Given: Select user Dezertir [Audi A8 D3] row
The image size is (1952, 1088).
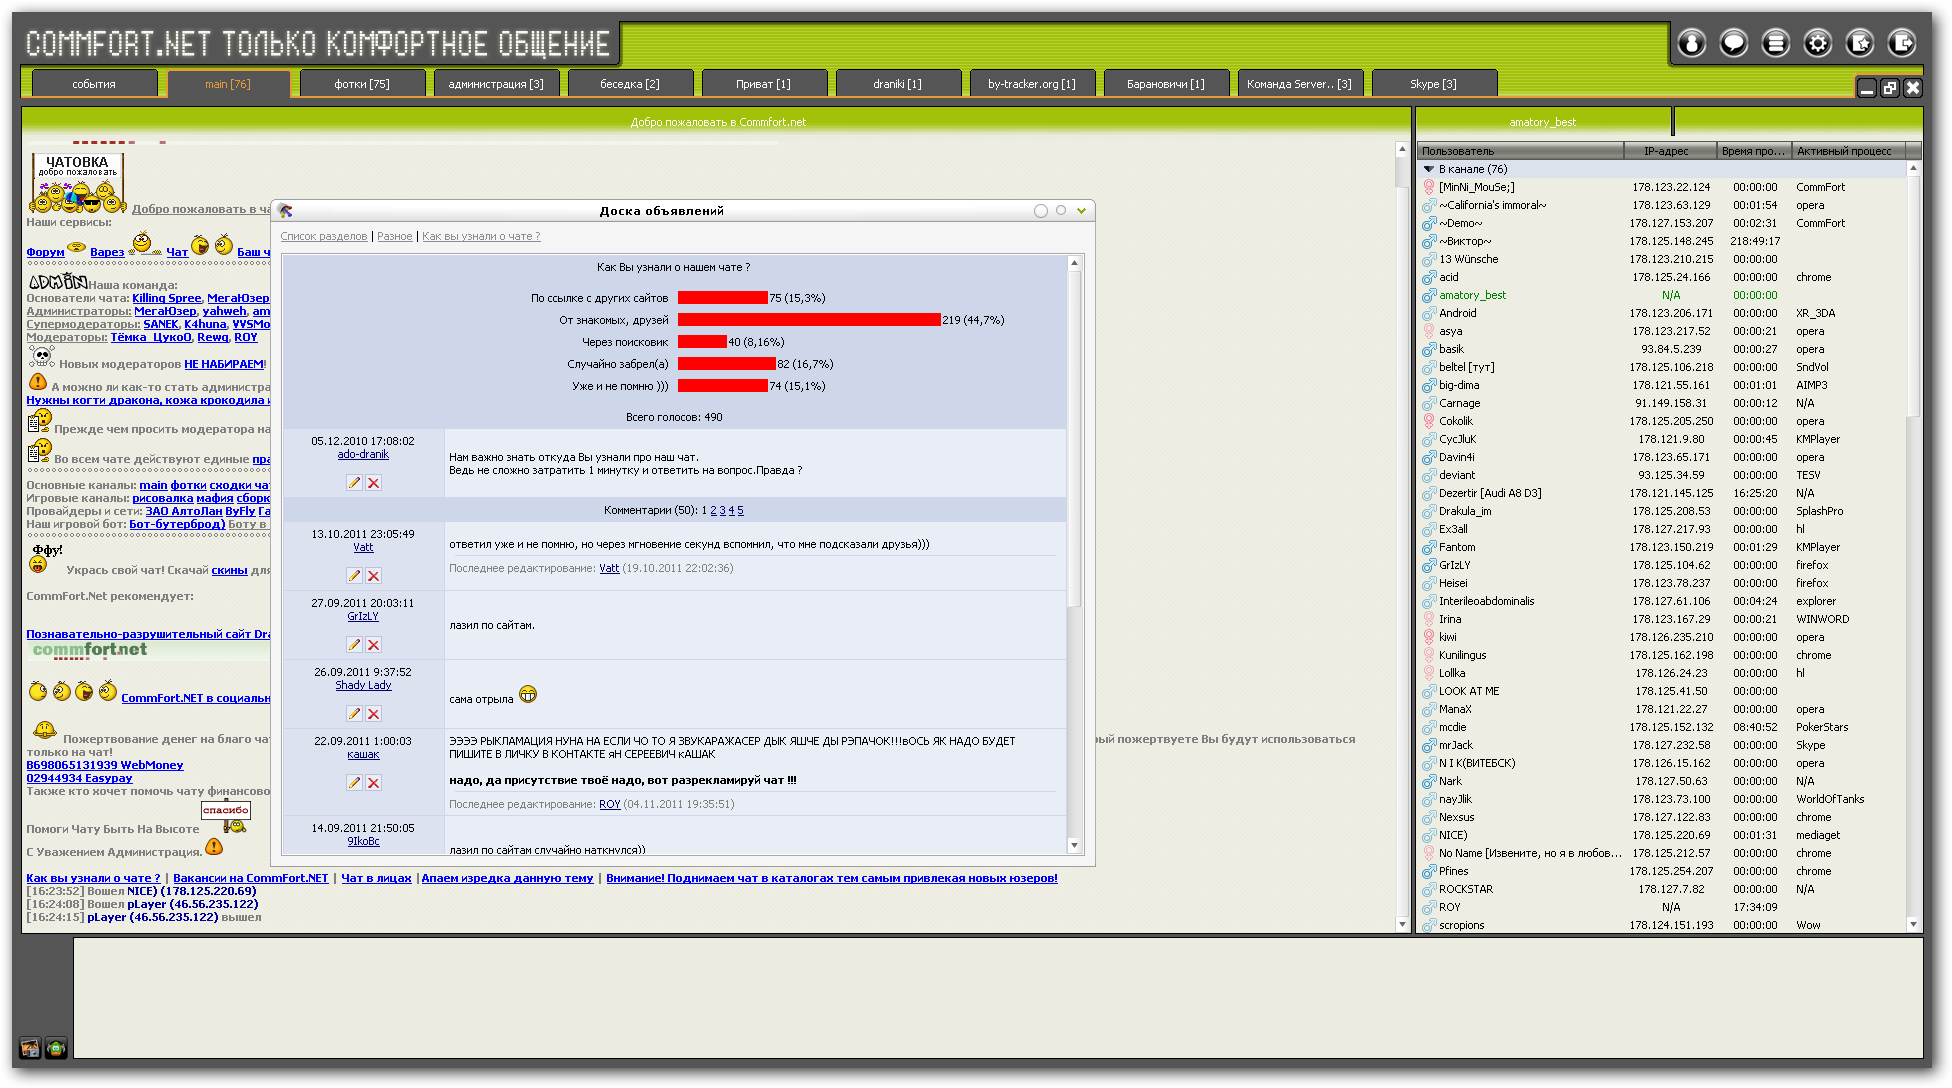Looking at the screenshot, I should tap(1662, 493).
